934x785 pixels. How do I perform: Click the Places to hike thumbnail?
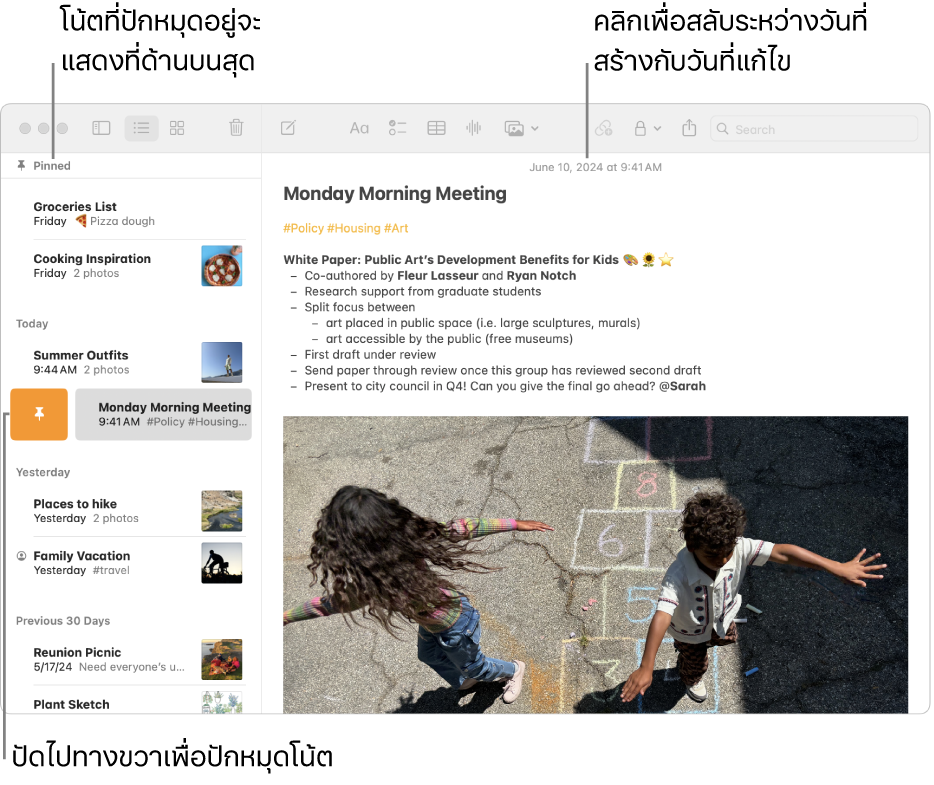tap(222, 511)
